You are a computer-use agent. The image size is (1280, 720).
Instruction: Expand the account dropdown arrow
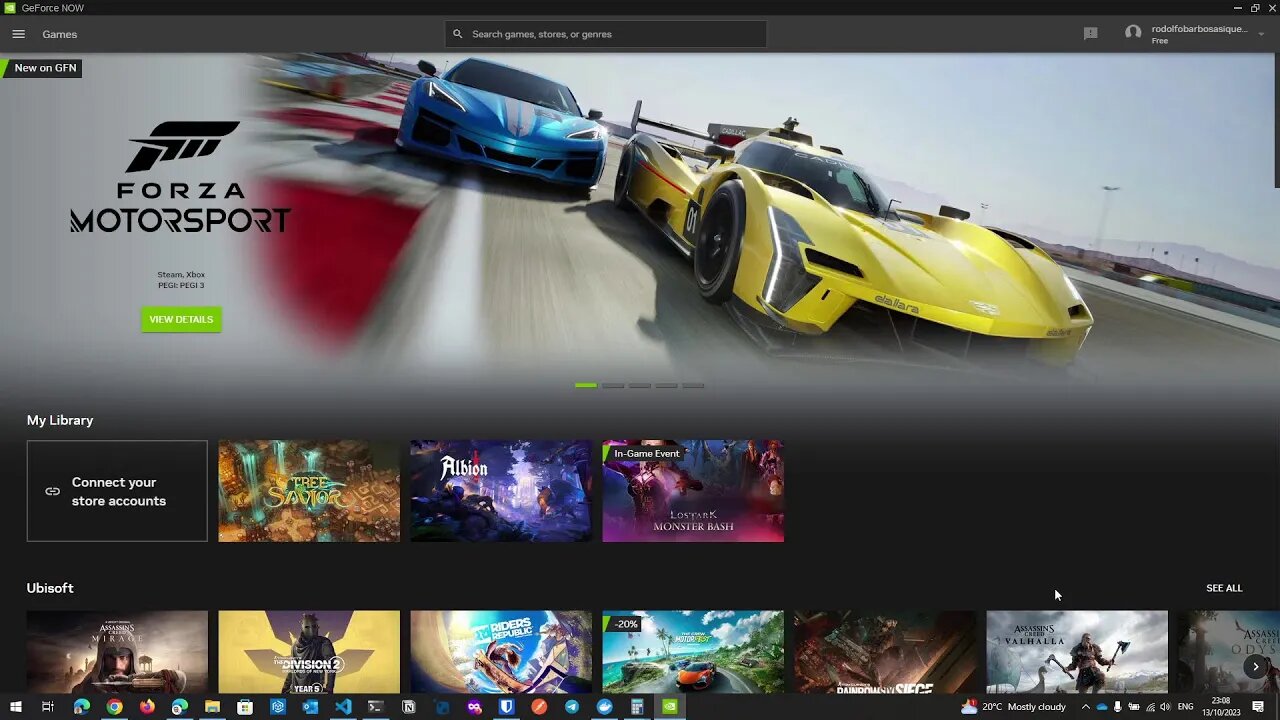coord(1261,34)
